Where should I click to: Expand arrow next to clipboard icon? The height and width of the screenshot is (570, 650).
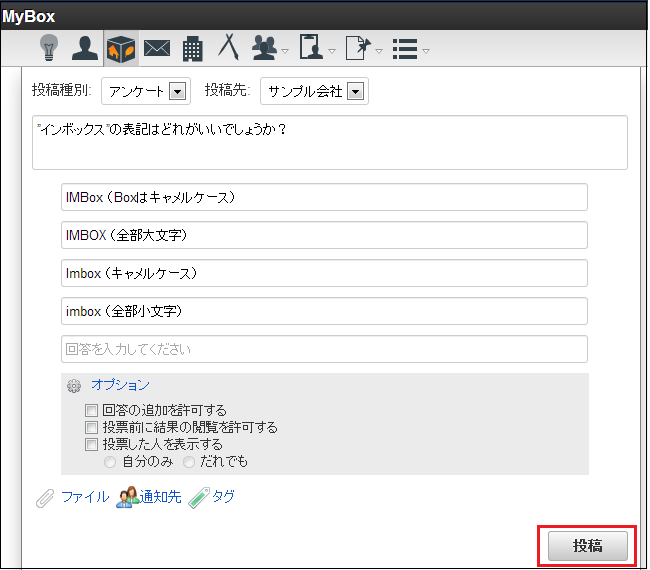pyautogui.click(x=332, y=51)
